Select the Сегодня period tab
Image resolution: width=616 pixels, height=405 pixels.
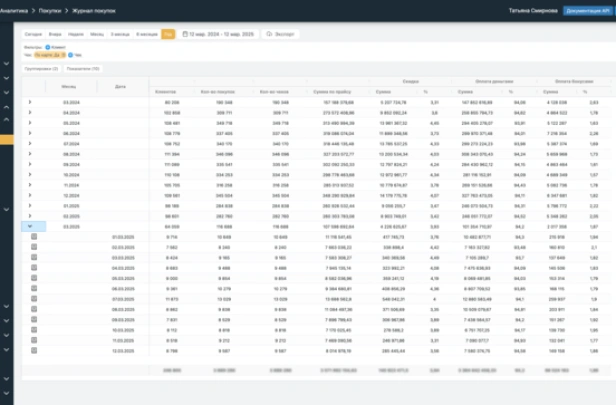click(33, 33)
